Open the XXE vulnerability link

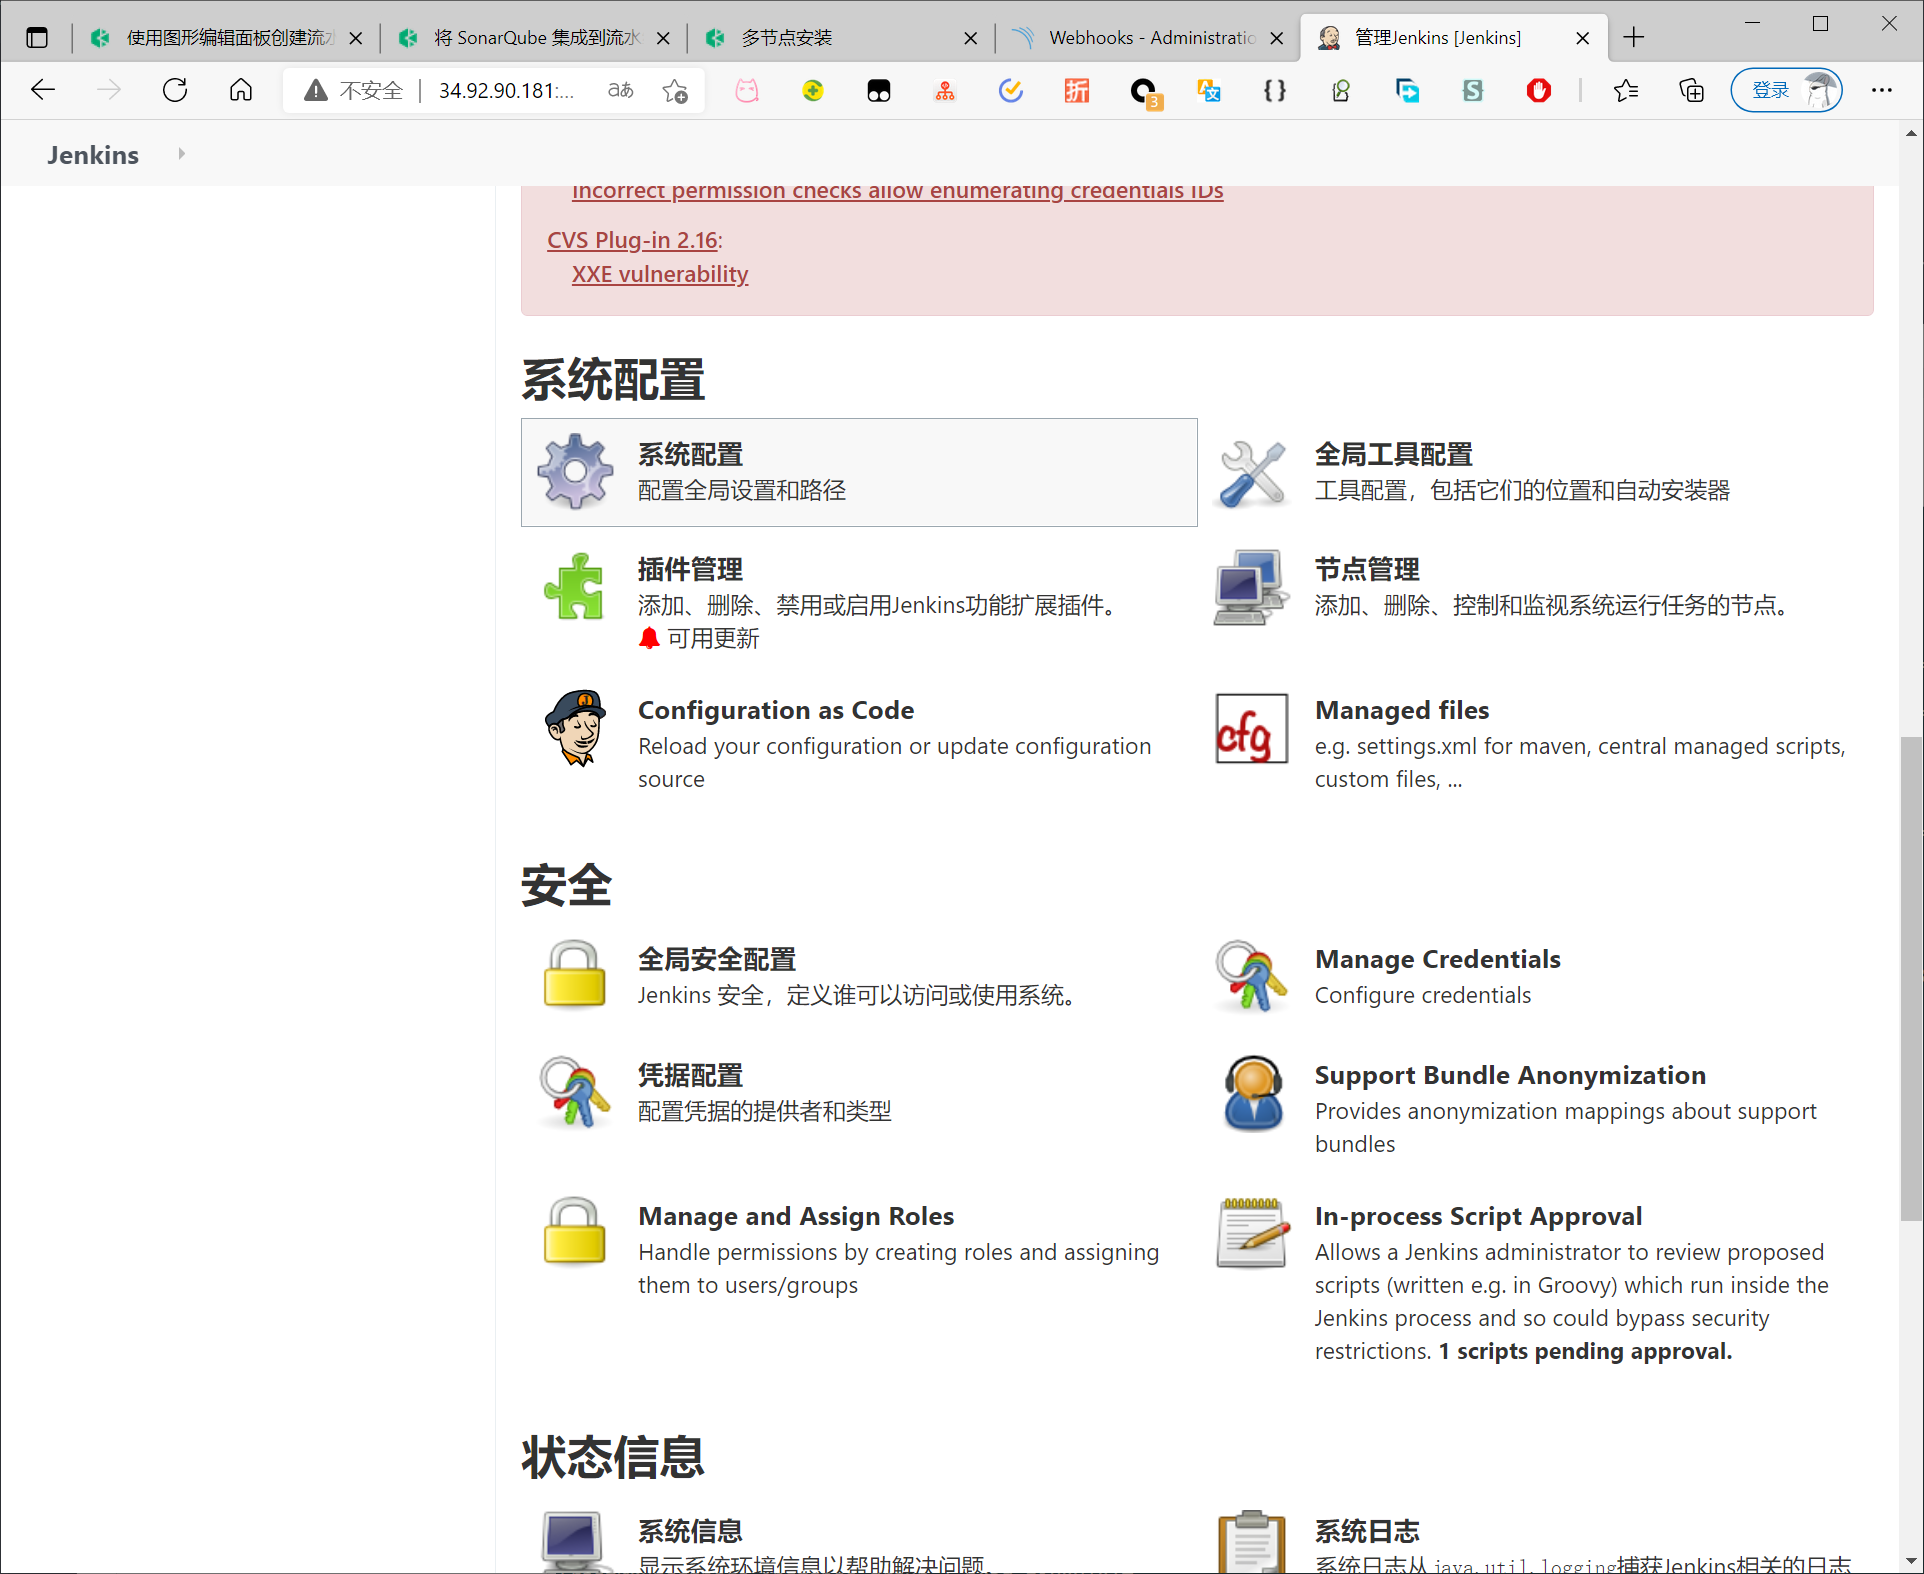coord(659,274)
